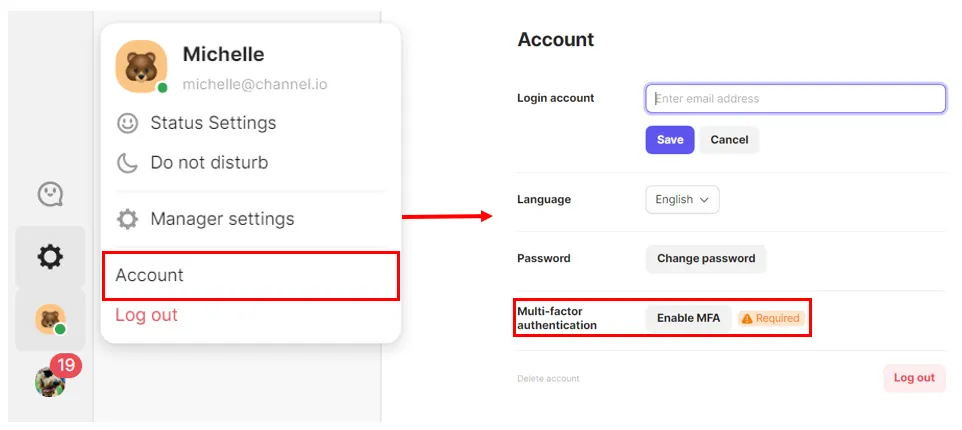Click the Enter email address field
The image size is (962, 430).
(x=795, y=99)
